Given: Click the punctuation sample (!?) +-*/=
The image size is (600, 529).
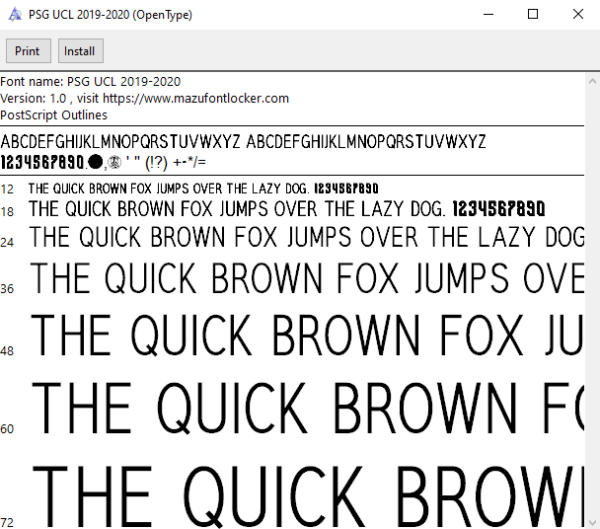Looking at the screenshot, I should pyautogui.click(x=176, y=163).
